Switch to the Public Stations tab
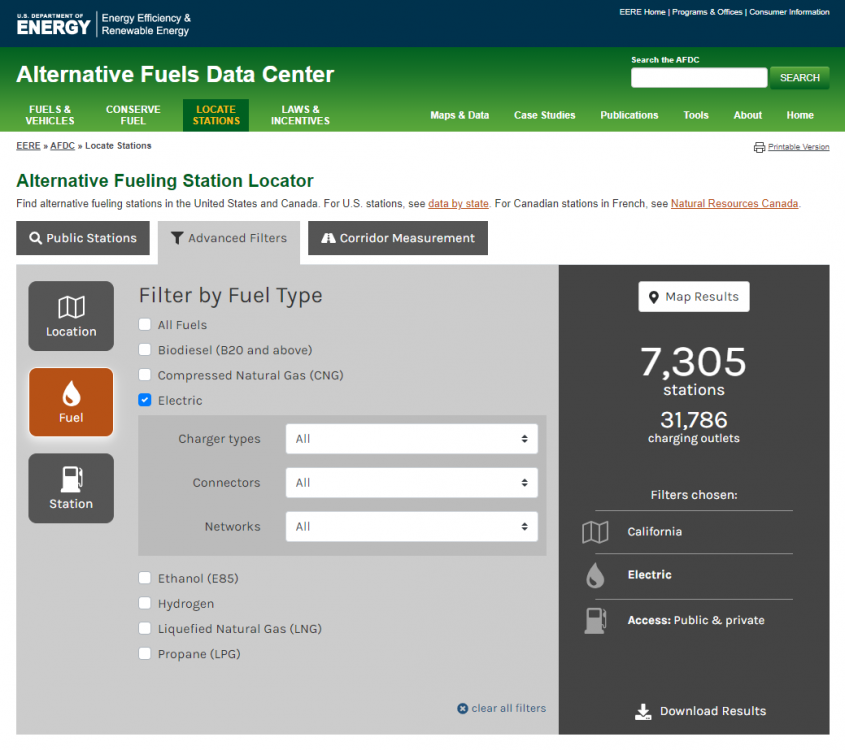The image size is (845, 750). coord(83,238)
